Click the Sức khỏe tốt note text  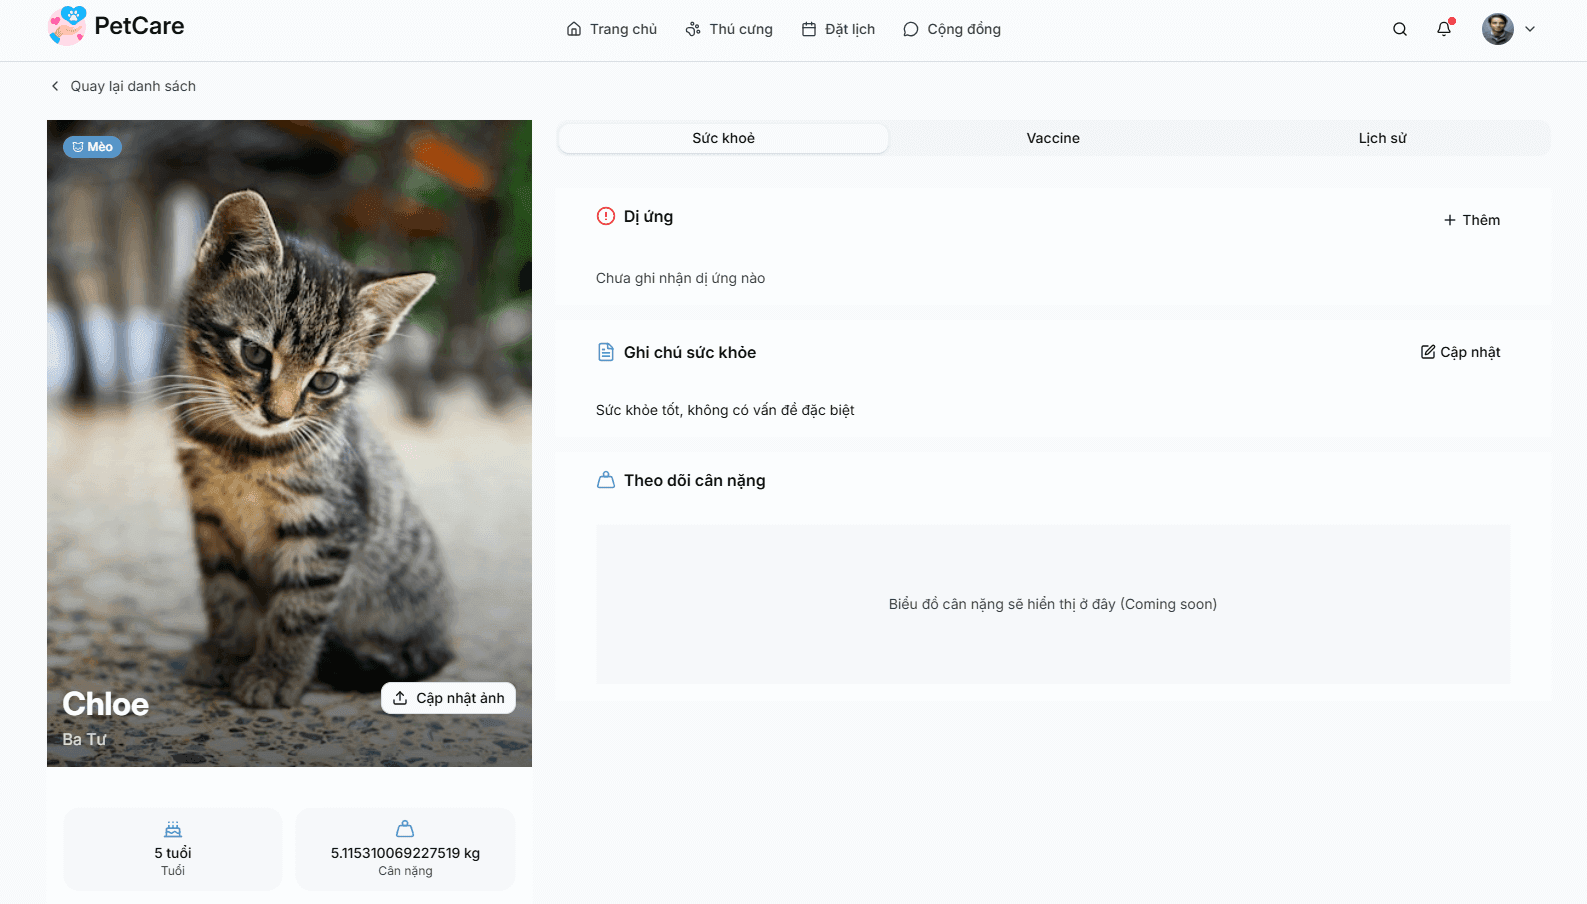point(725,410)
